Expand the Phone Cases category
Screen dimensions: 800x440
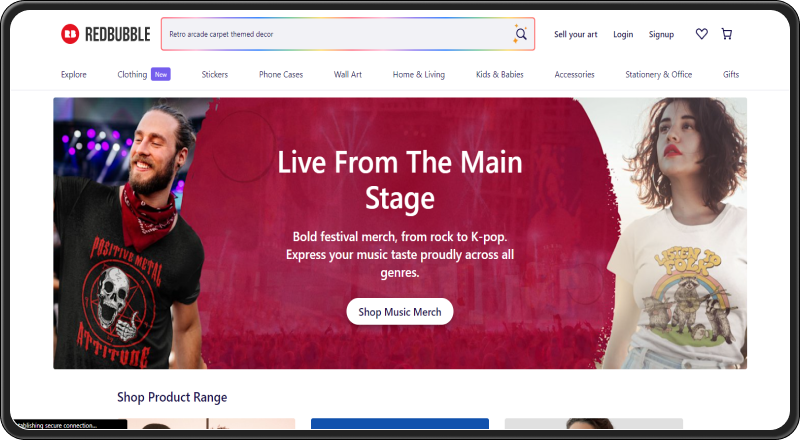[281, 75]
